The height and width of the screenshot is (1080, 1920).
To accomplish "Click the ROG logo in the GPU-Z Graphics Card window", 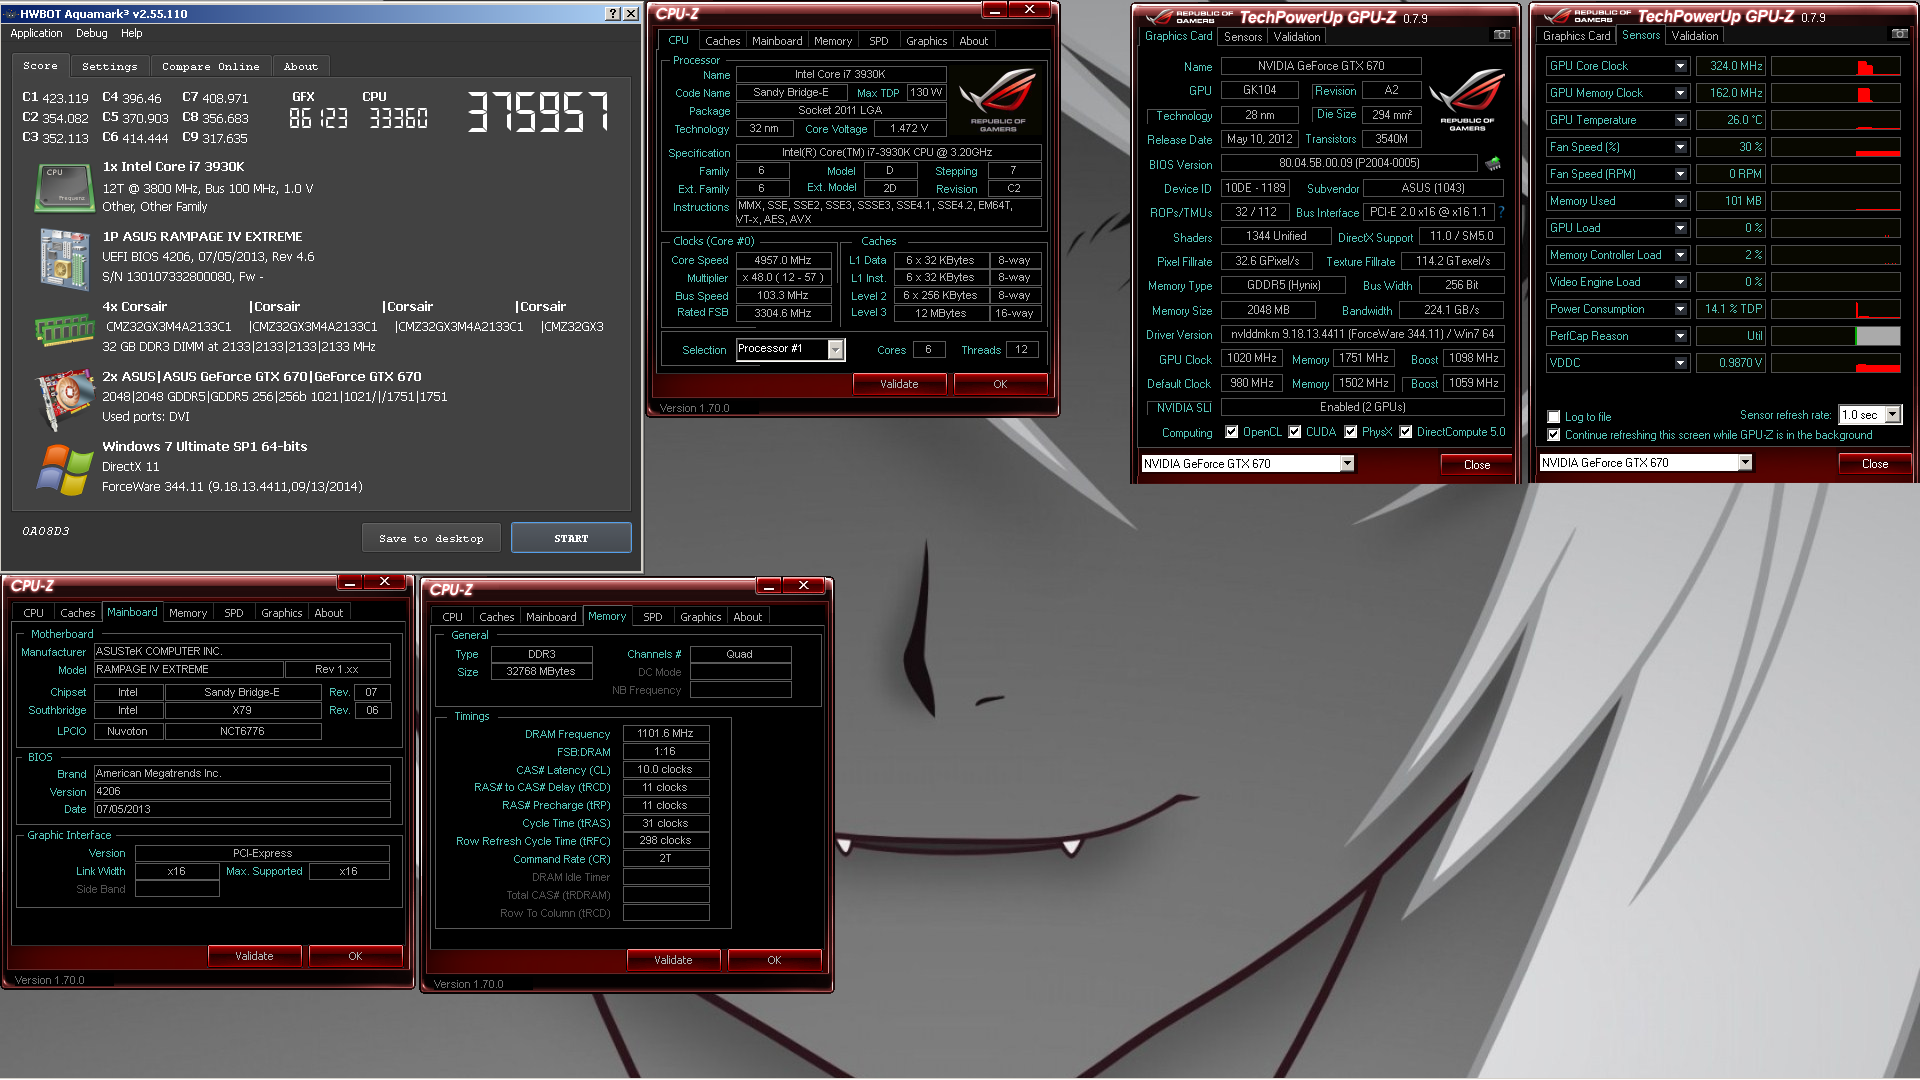I will [1467, 100].
